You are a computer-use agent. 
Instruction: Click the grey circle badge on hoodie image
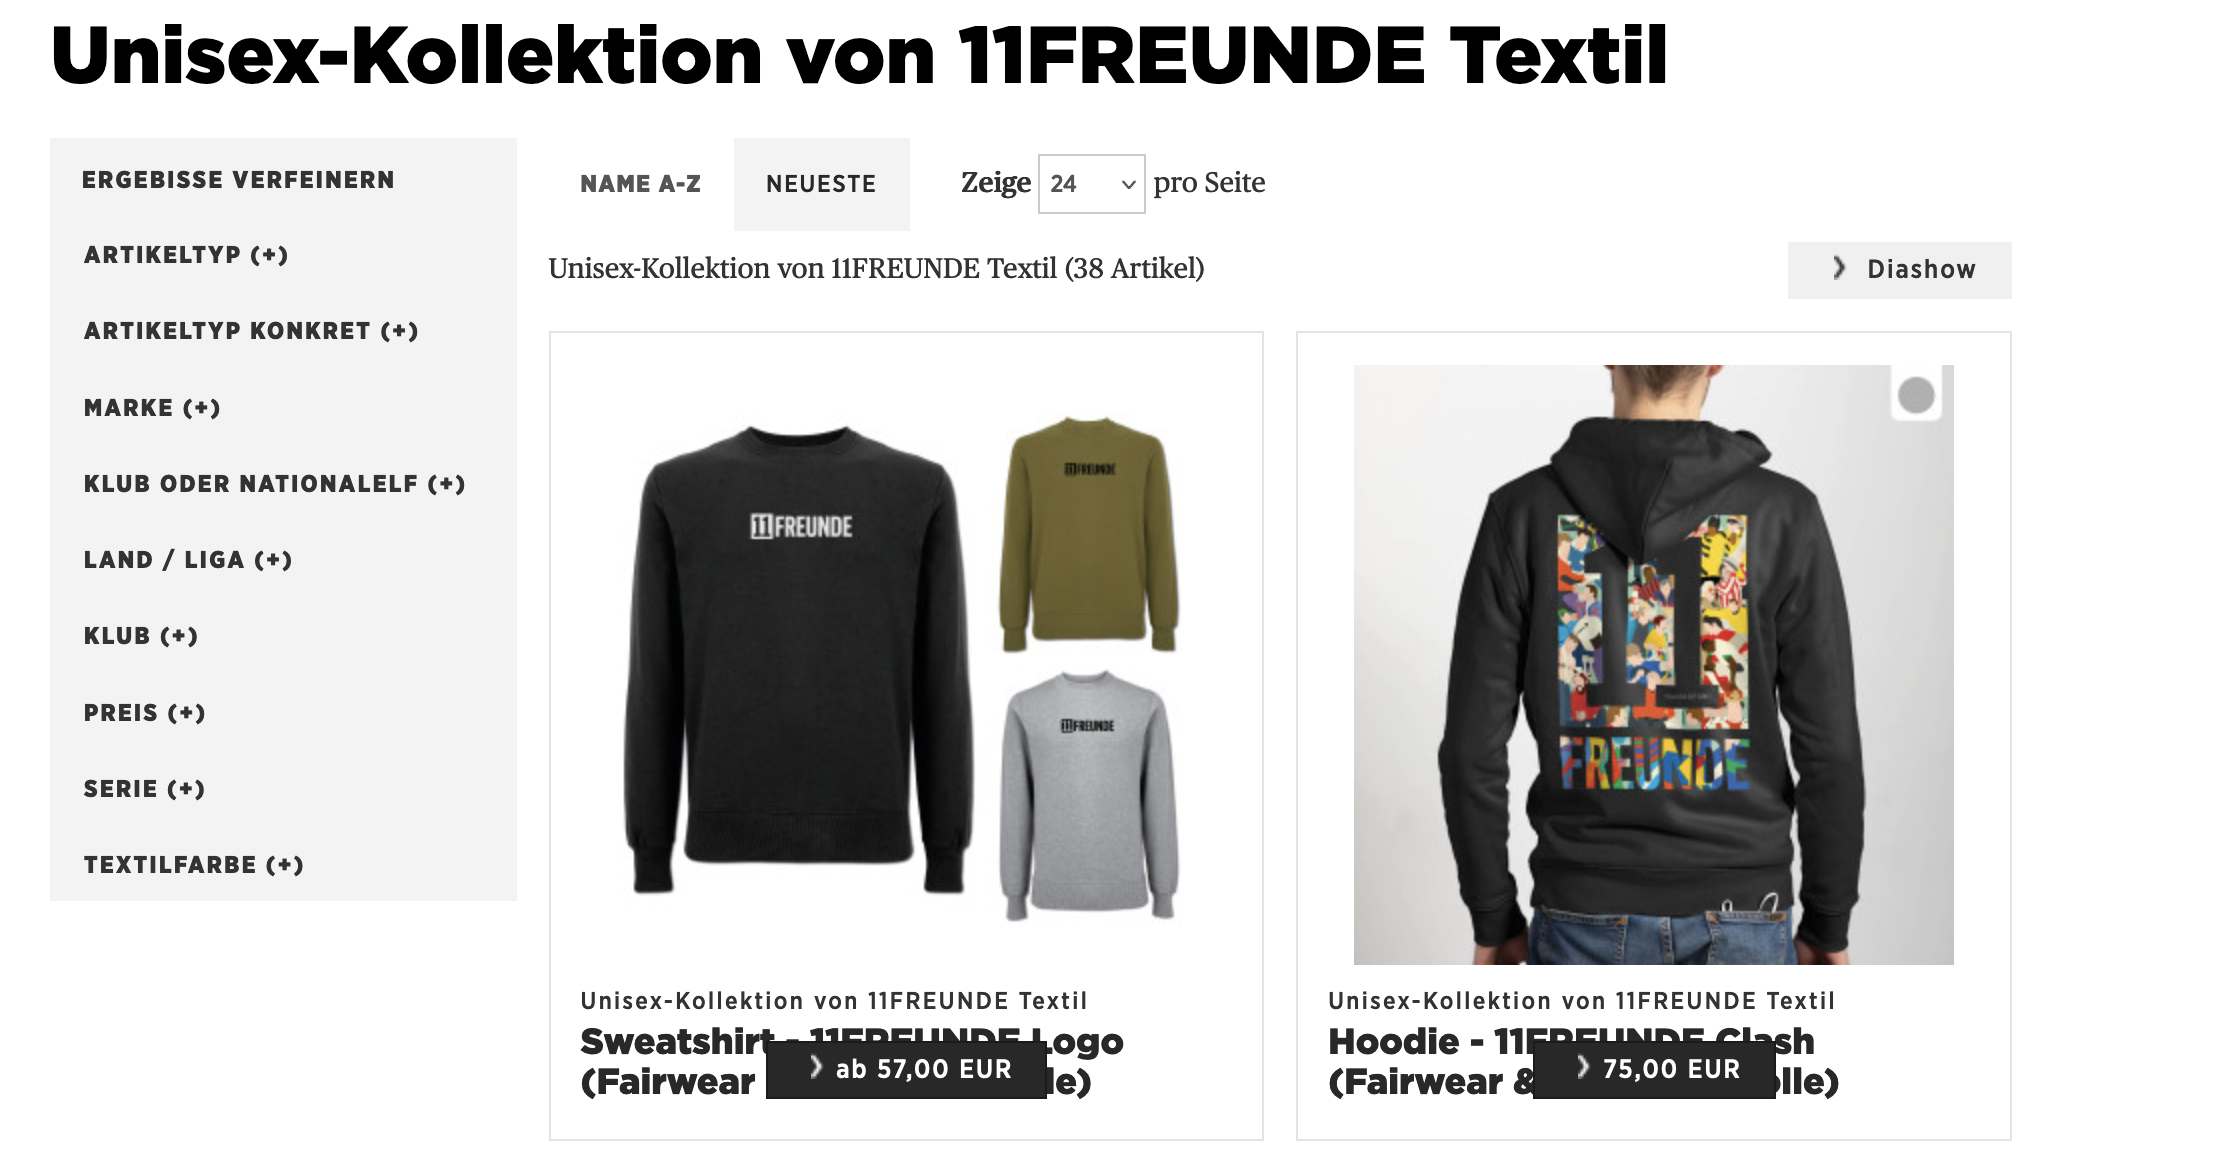[1916, 395]
